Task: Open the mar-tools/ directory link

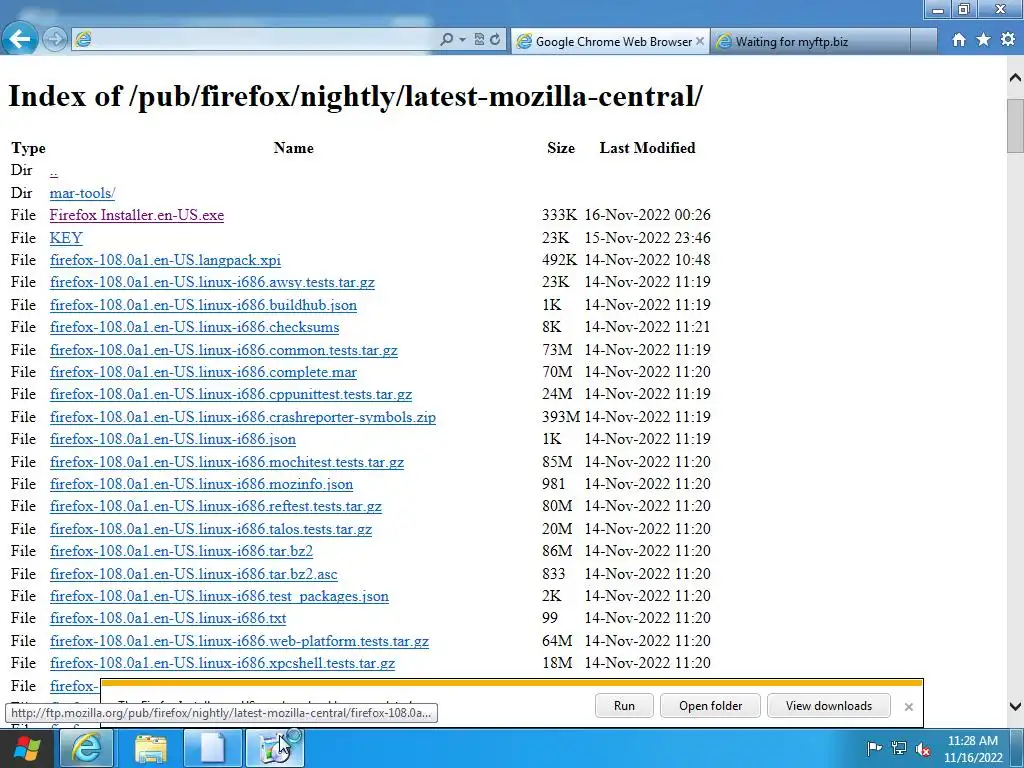Action: pyautogui.click(x=82, y=193)
